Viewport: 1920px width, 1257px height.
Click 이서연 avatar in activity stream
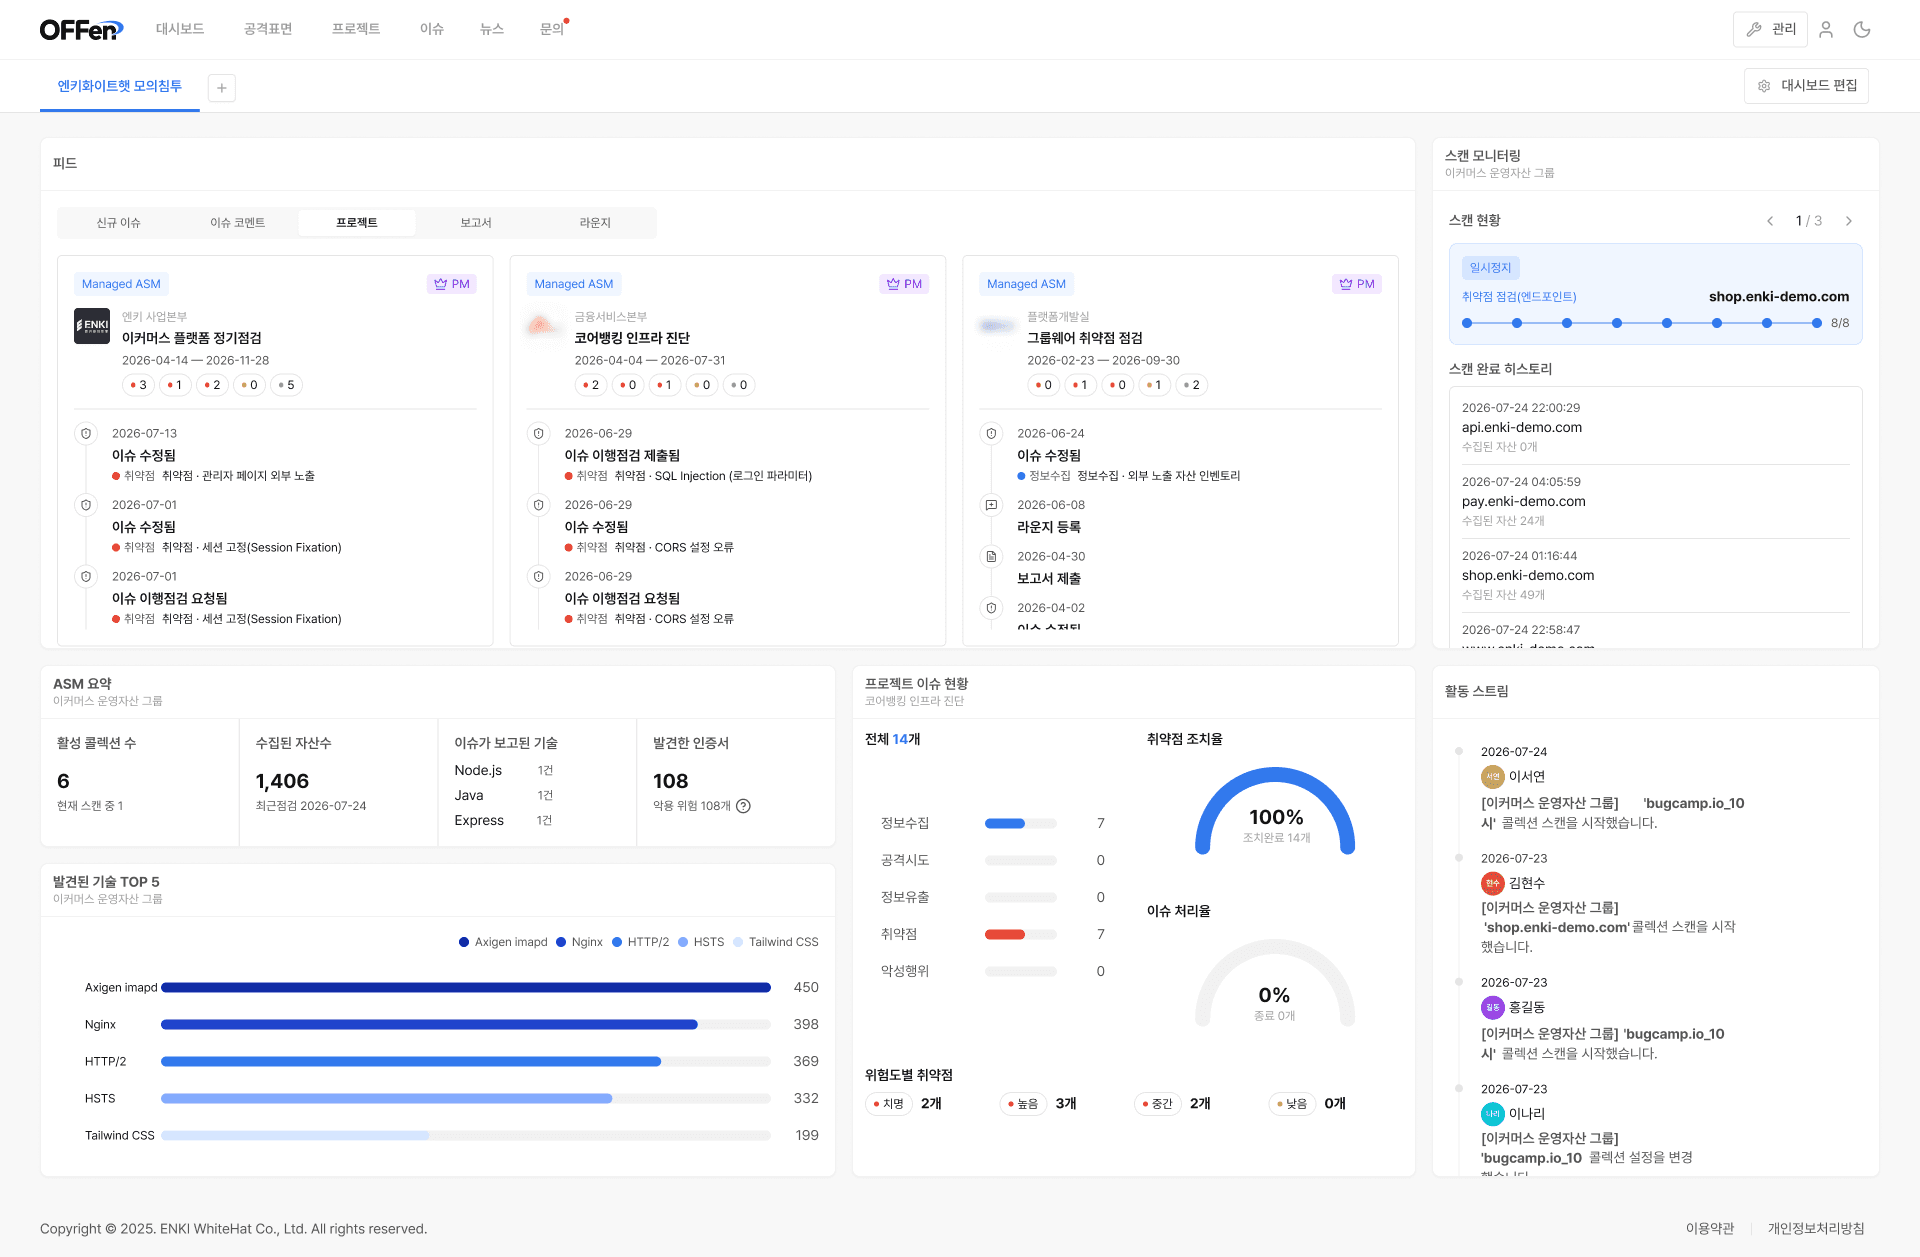pos(1492,776)
